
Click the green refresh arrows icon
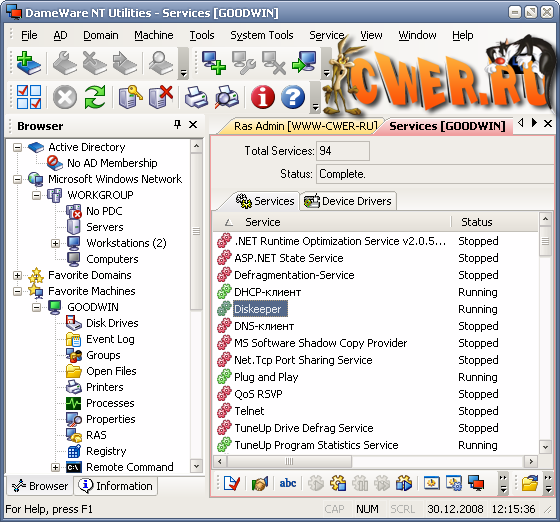pos(95,97)
